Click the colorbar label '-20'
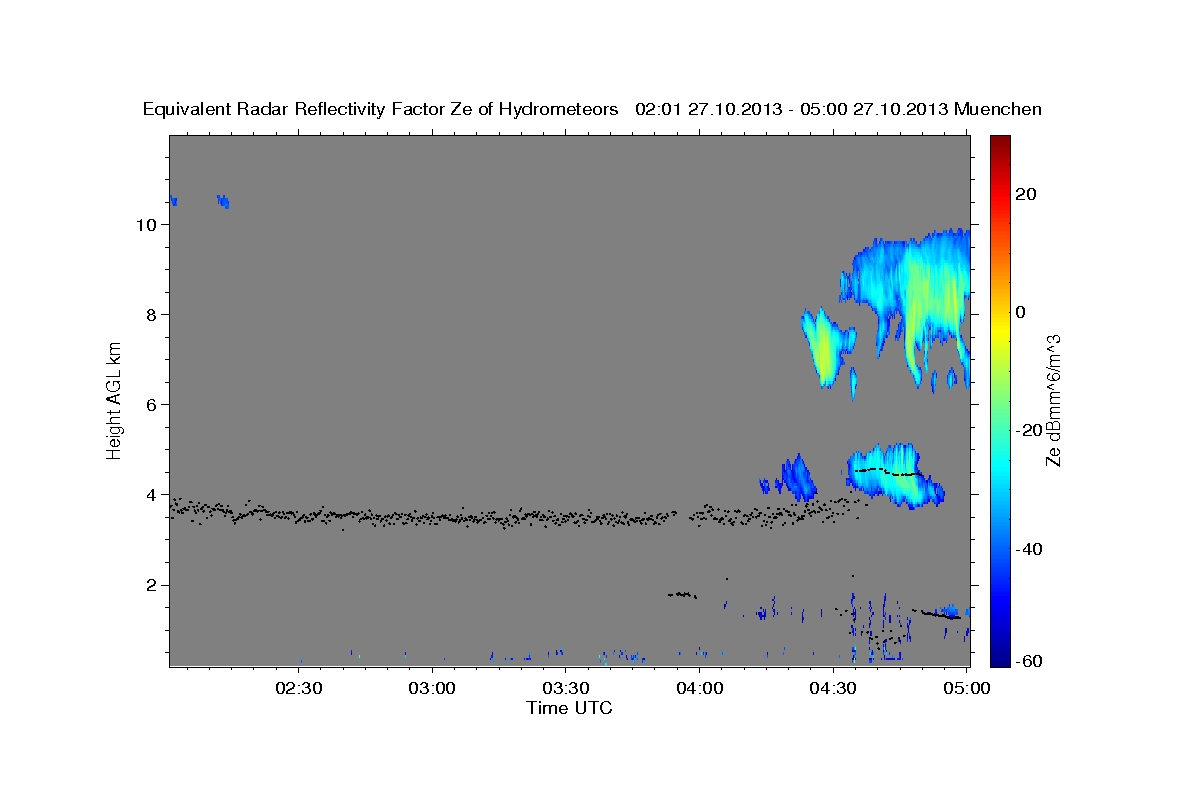This screenshot has width=1200, height=800. tap(1029, 430)
